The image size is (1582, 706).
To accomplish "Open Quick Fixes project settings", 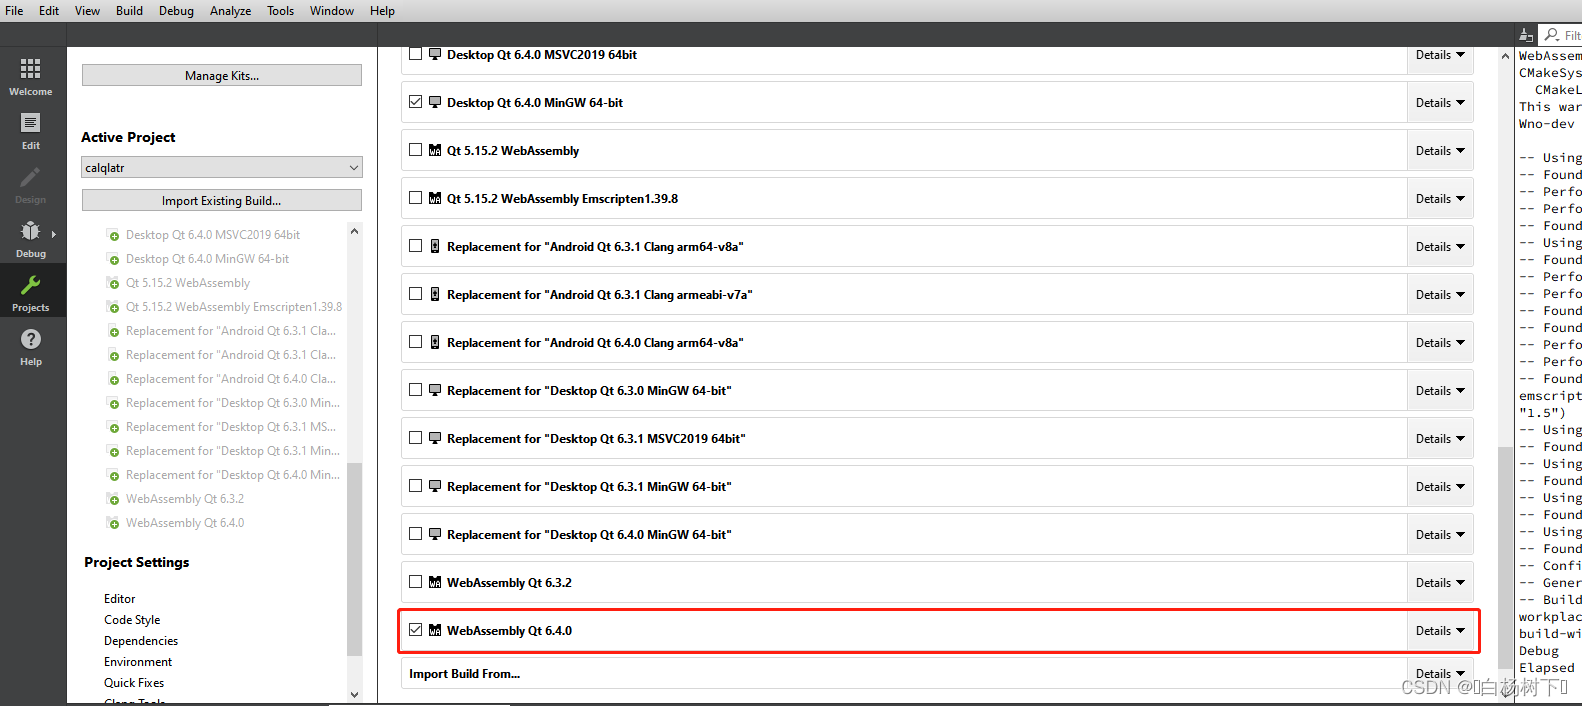I will coord(134,683).
